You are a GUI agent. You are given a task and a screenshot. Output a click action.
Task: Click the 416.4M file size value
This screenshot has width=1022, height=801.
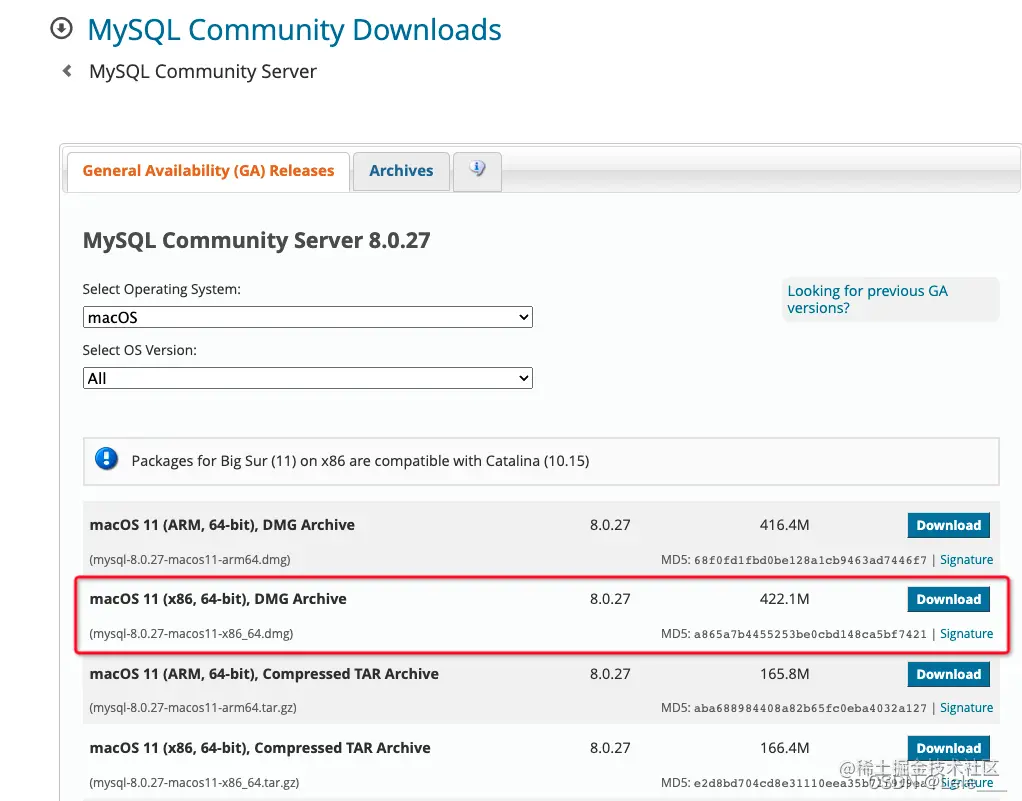point(784,525)
